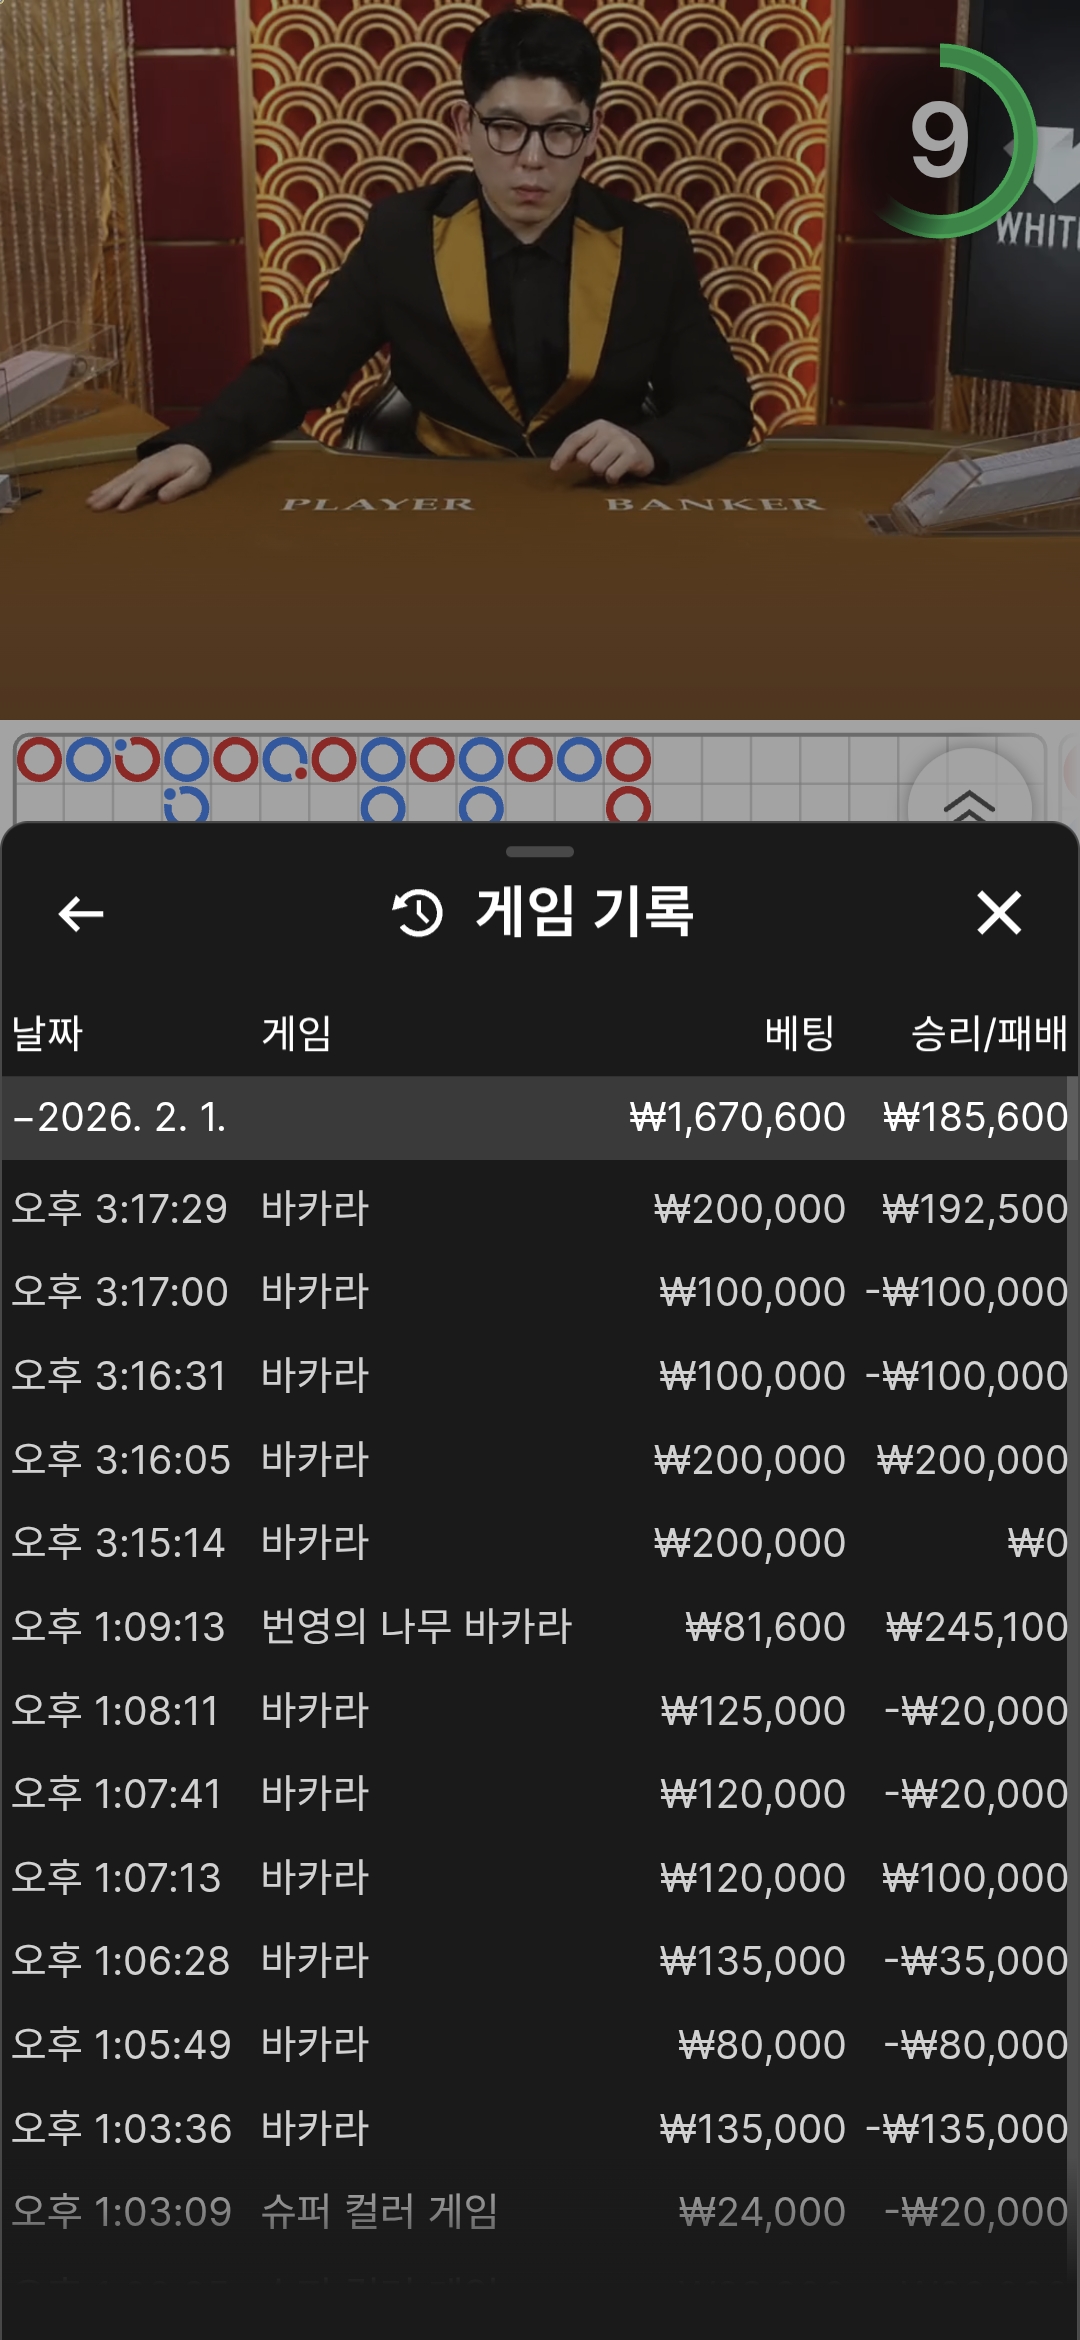Open the 오후 3:17:00 바카라 record

pos(540,1292)
